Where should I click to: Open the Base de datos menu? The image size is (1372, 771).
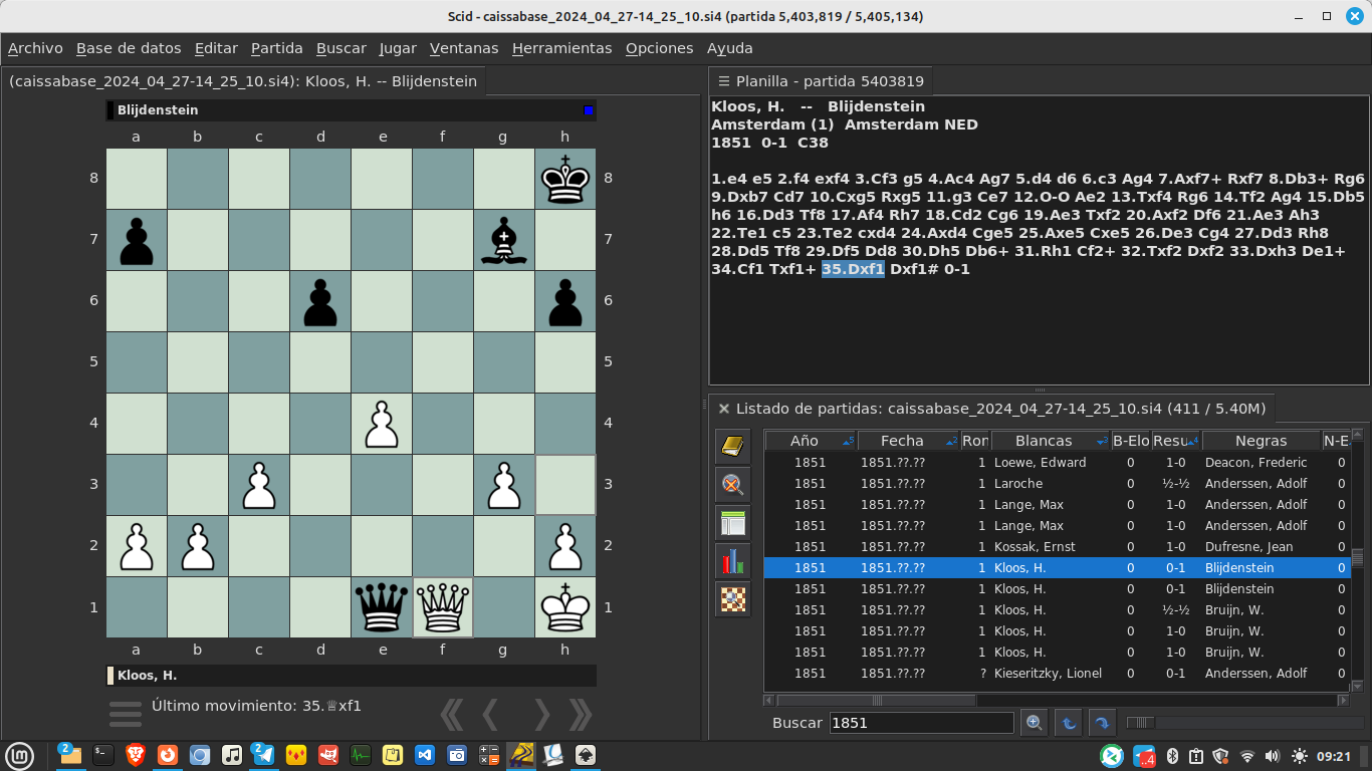129,48
